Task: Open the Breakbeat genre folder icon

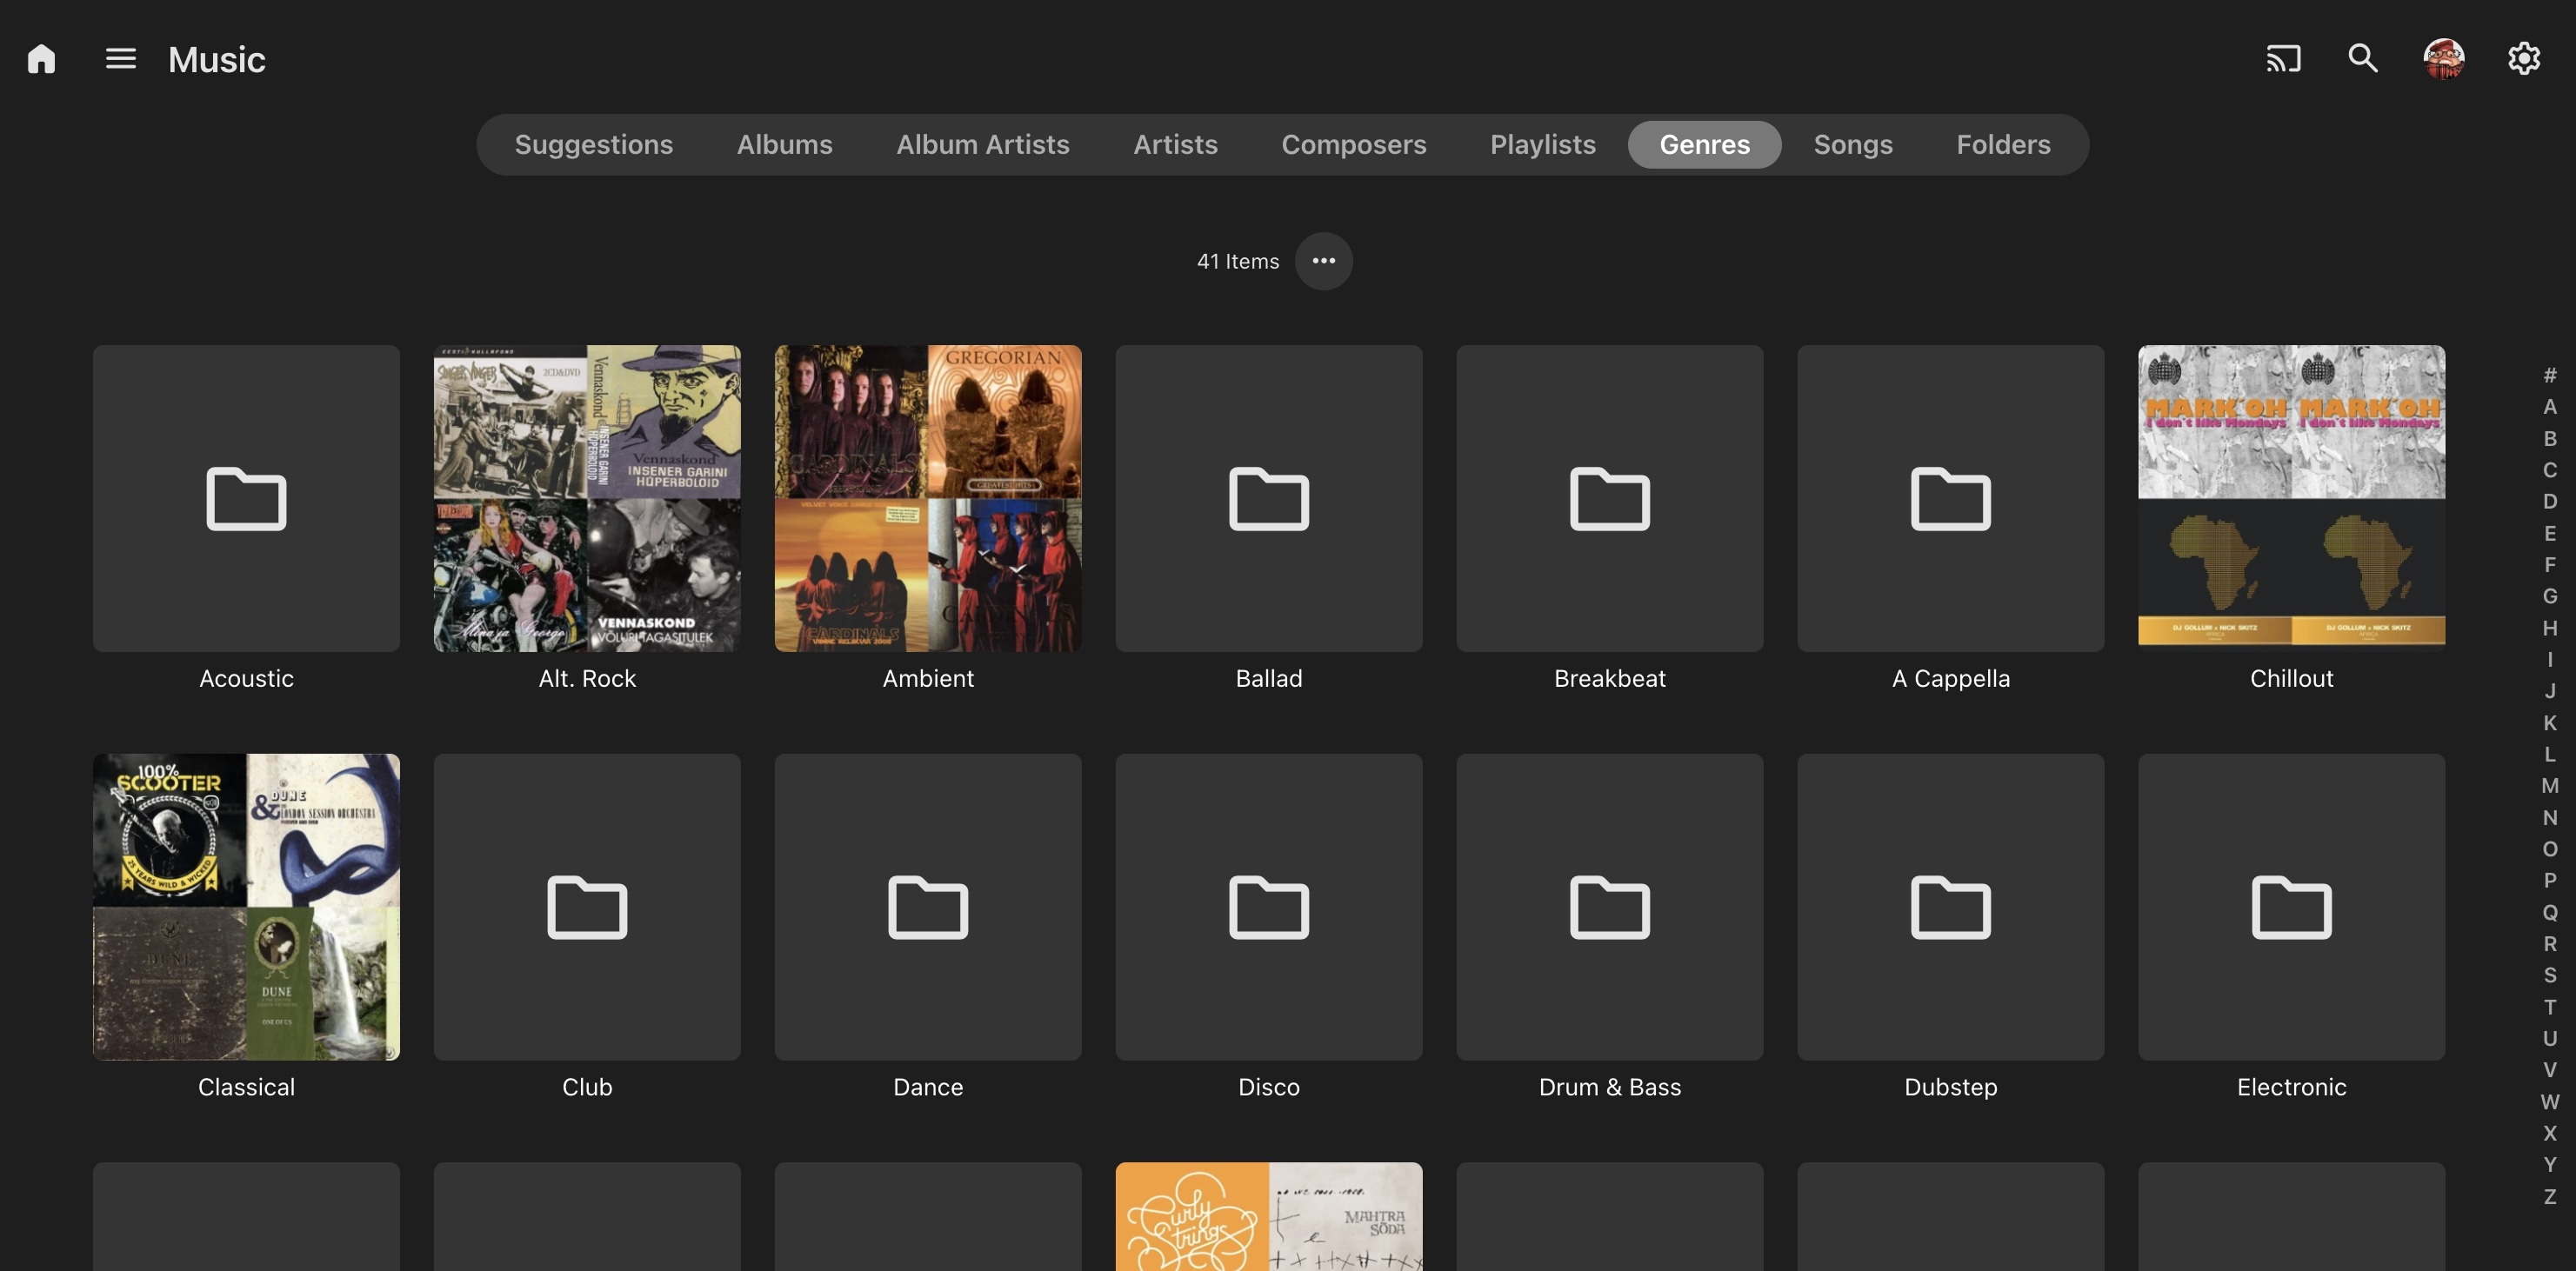Action: [x=1609, y=498]
